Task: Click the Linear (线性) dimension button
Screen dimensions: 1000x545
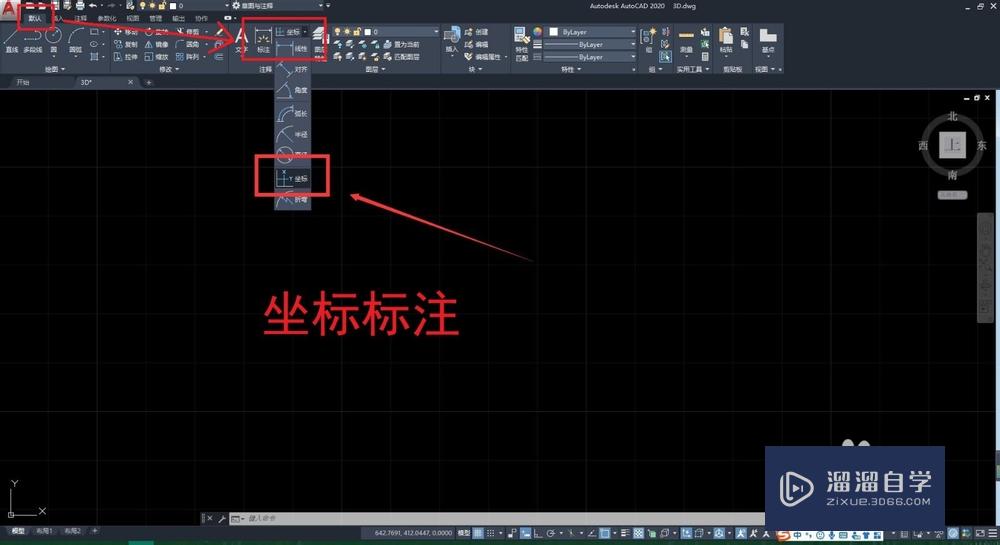Action: click(x=293, y=48)
